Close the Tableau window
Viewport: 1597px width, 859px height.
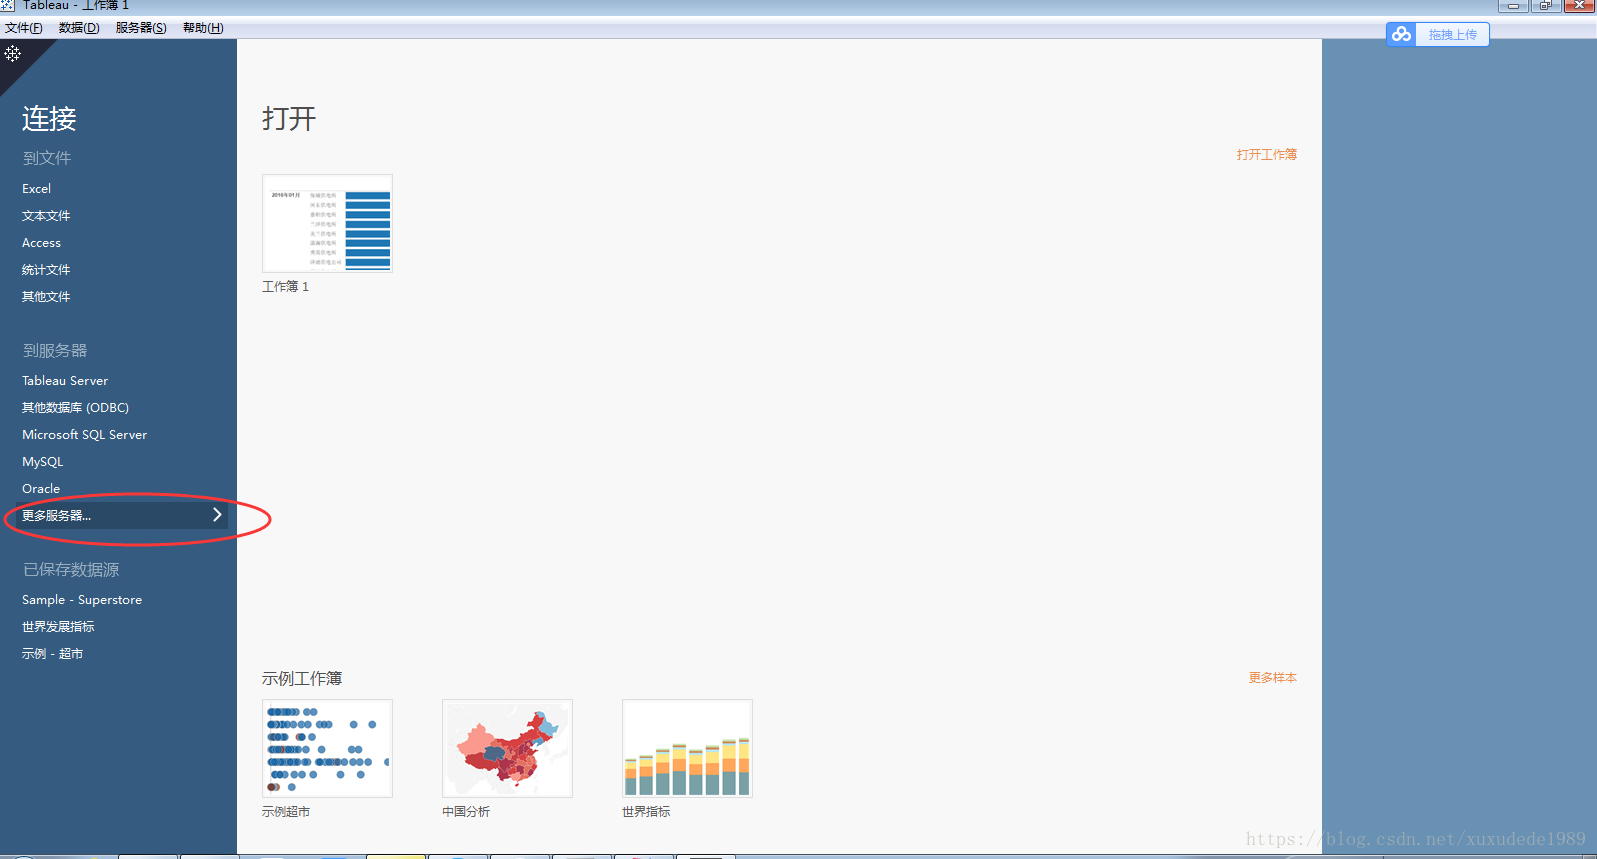(1579, 5)
